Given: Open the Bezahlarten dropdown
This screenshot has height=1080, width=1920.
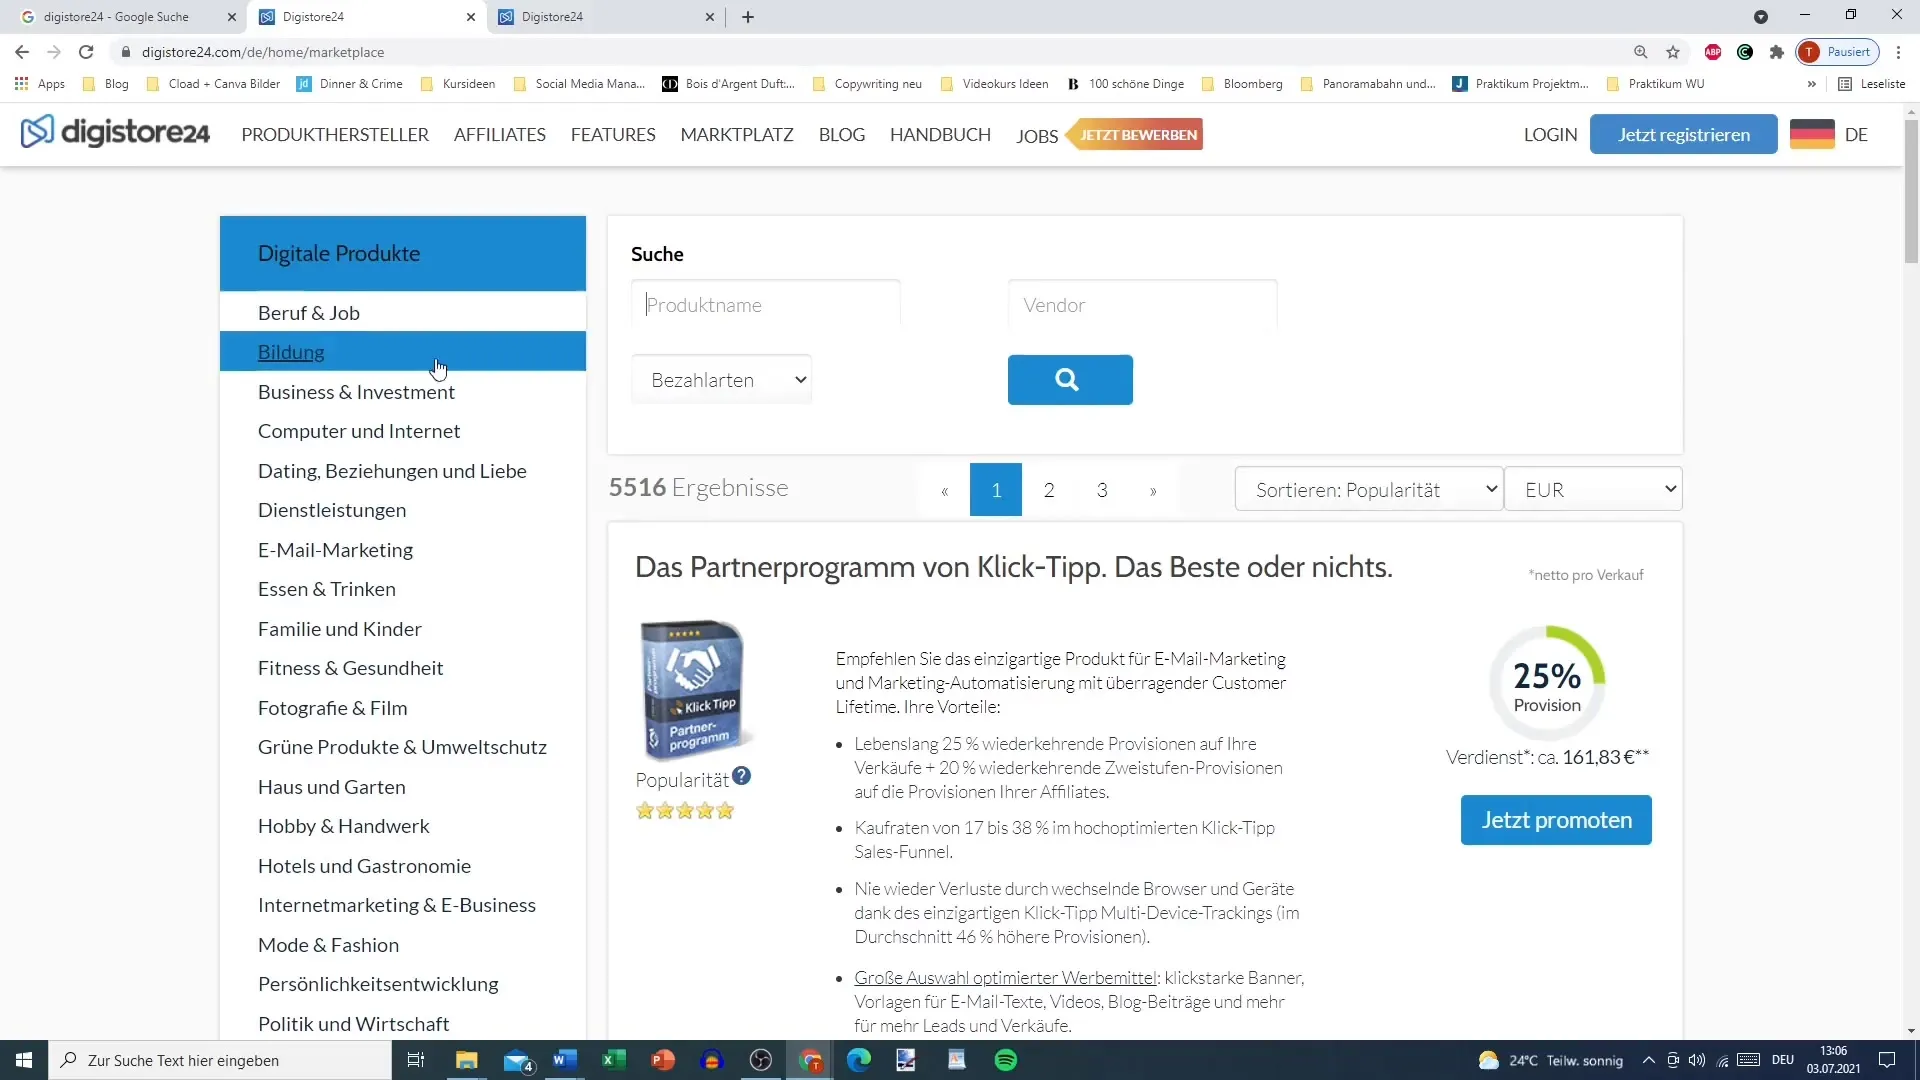Looking at the screenshot, I should pyautogui.click(x=721, y=380).
